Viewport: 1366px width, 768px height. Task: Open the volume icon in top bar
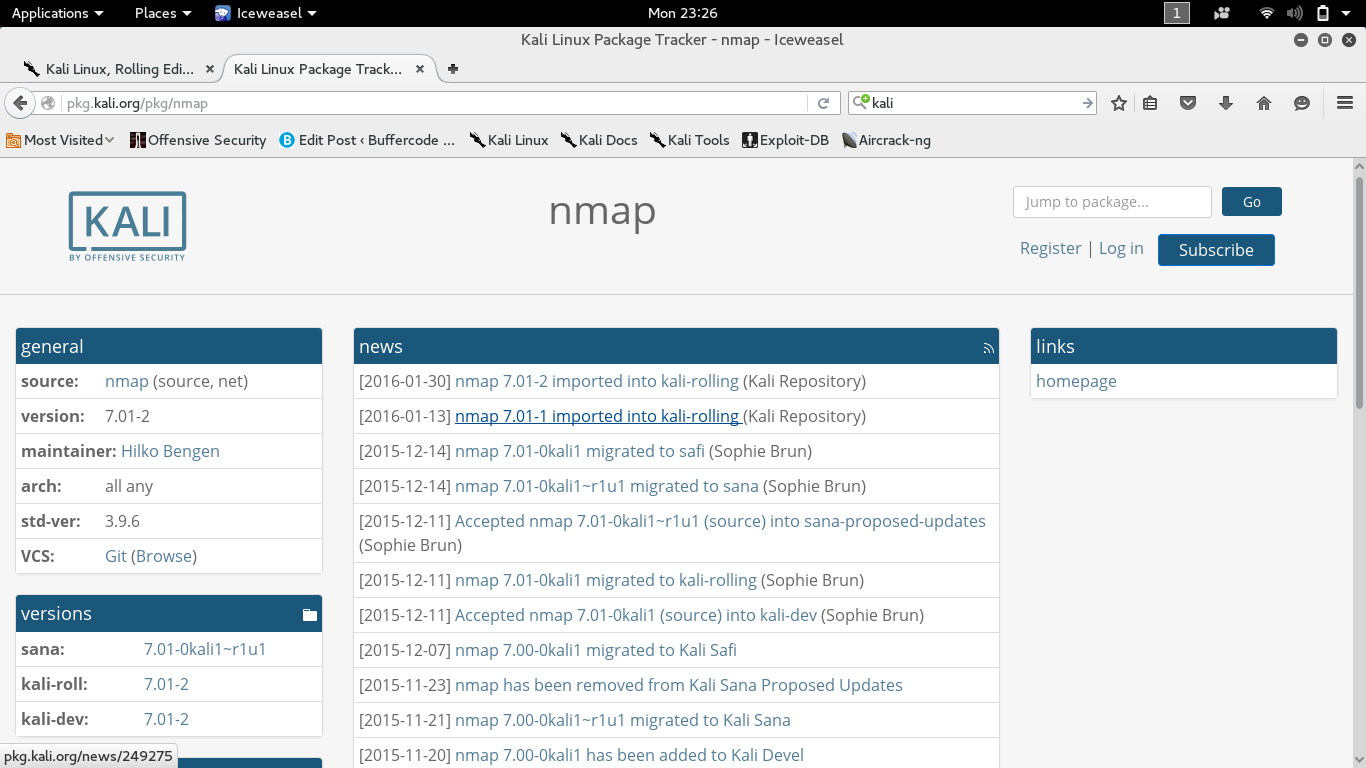pos(1295,13)
